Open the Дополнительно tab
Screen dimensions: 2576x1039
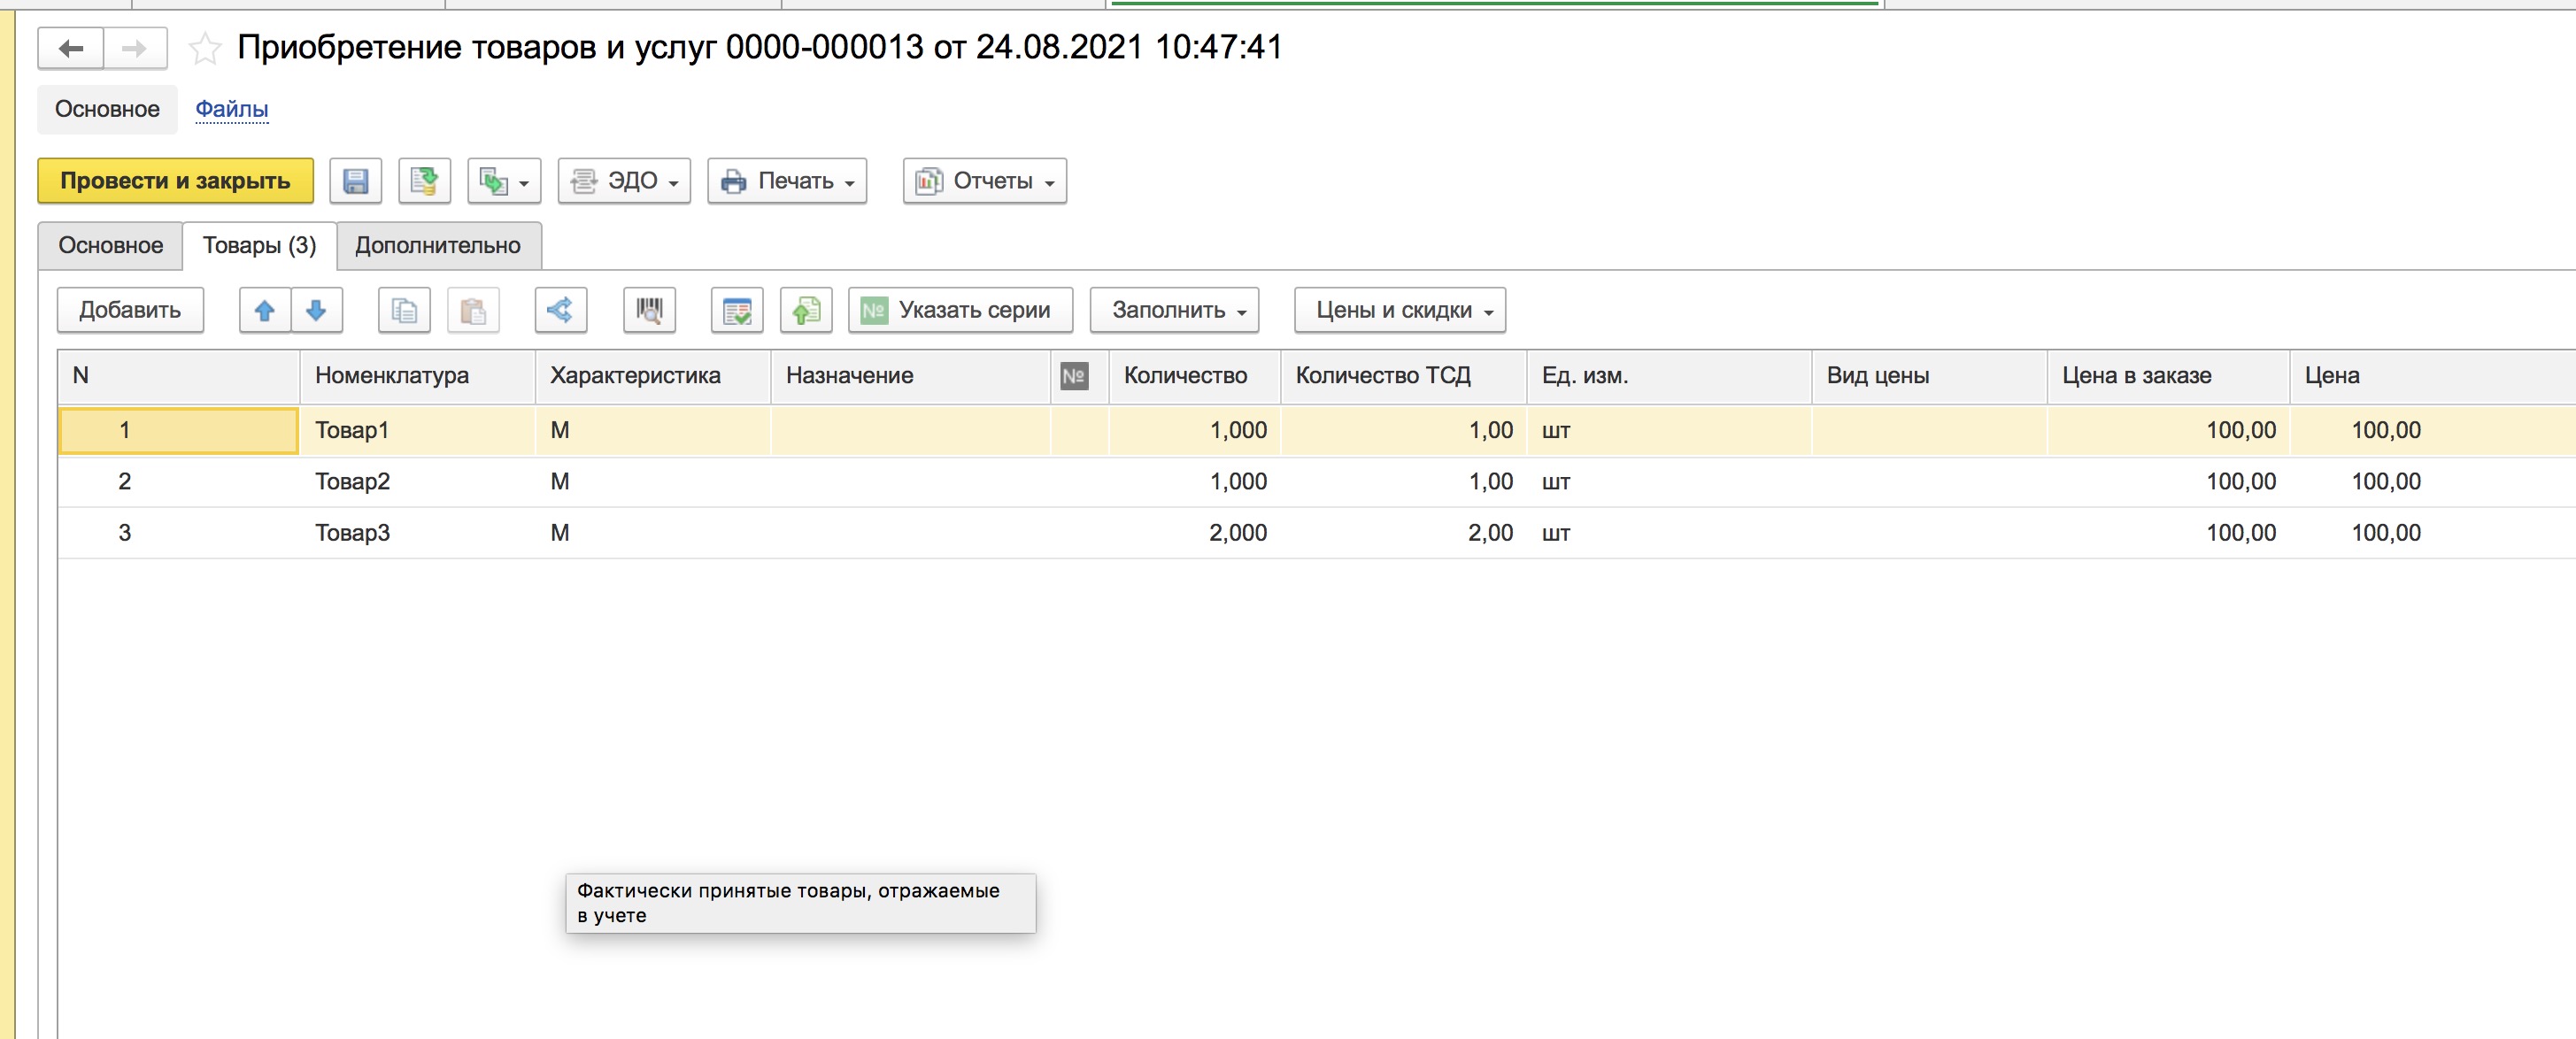438,246
